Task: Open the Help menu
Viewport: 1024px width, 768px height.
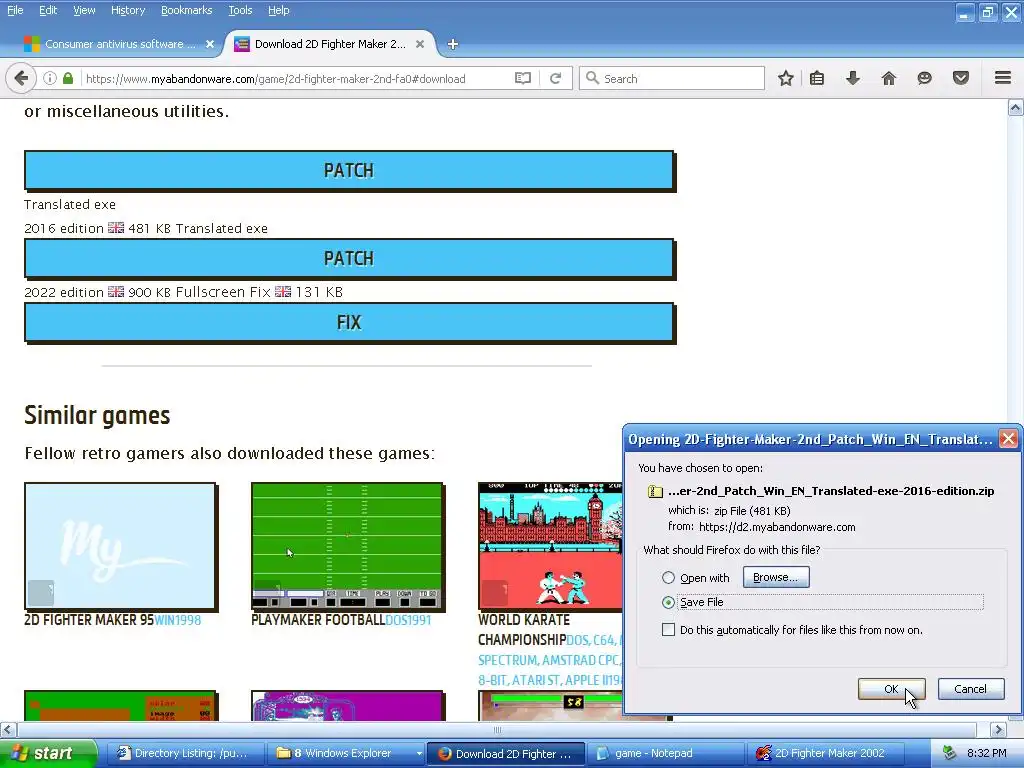Action: 278,10
